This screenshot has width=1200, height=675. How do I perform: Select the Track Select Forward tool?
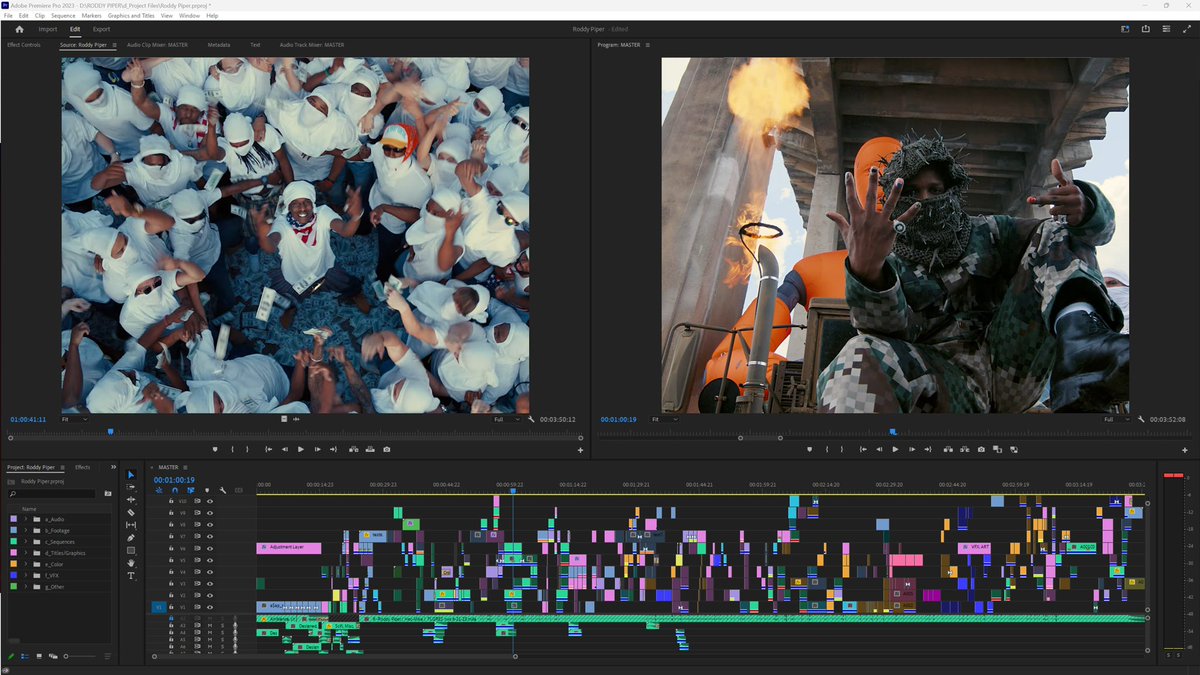pos(131,488)
